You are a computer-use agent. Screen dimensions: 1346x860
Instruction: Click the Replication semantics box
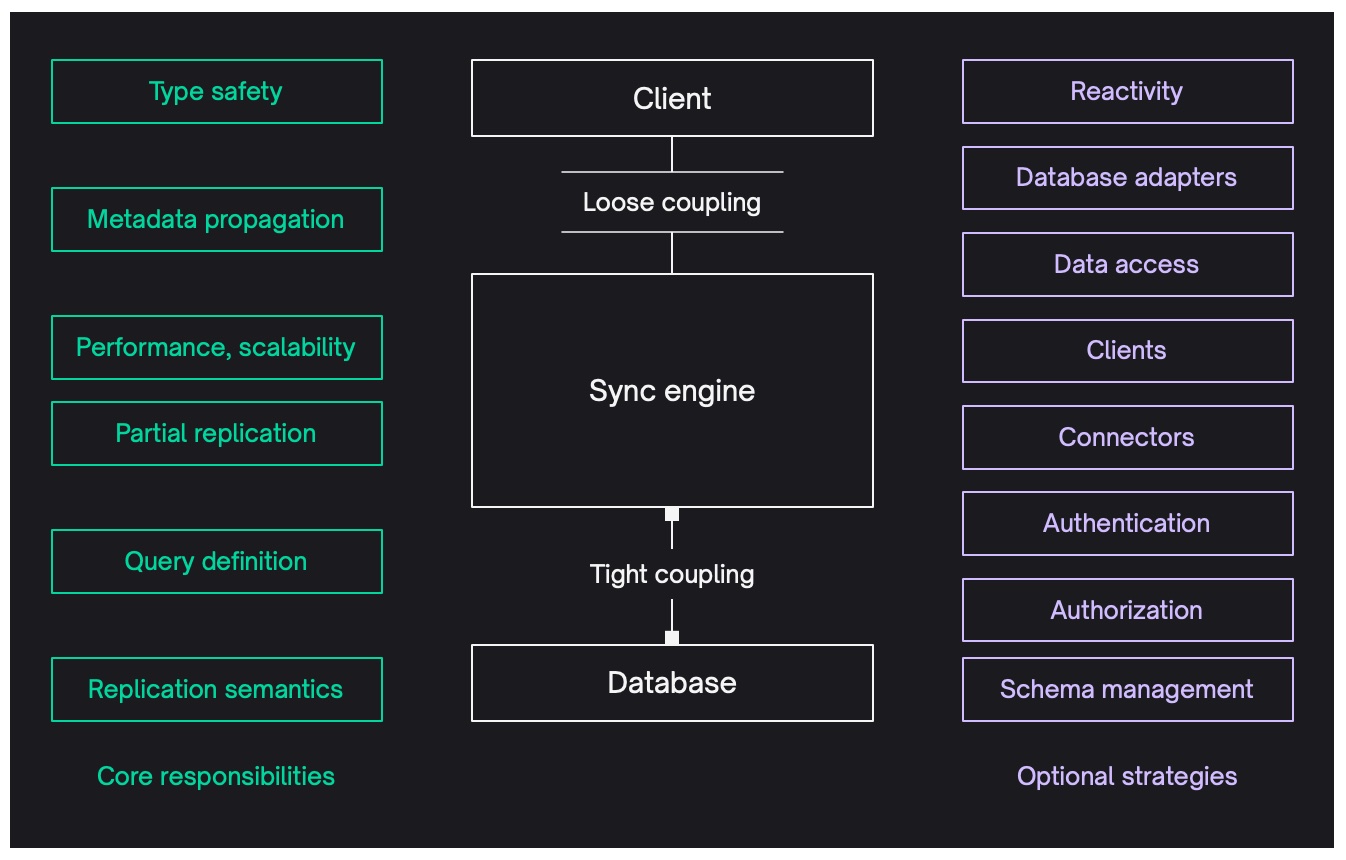click(216, 689)
